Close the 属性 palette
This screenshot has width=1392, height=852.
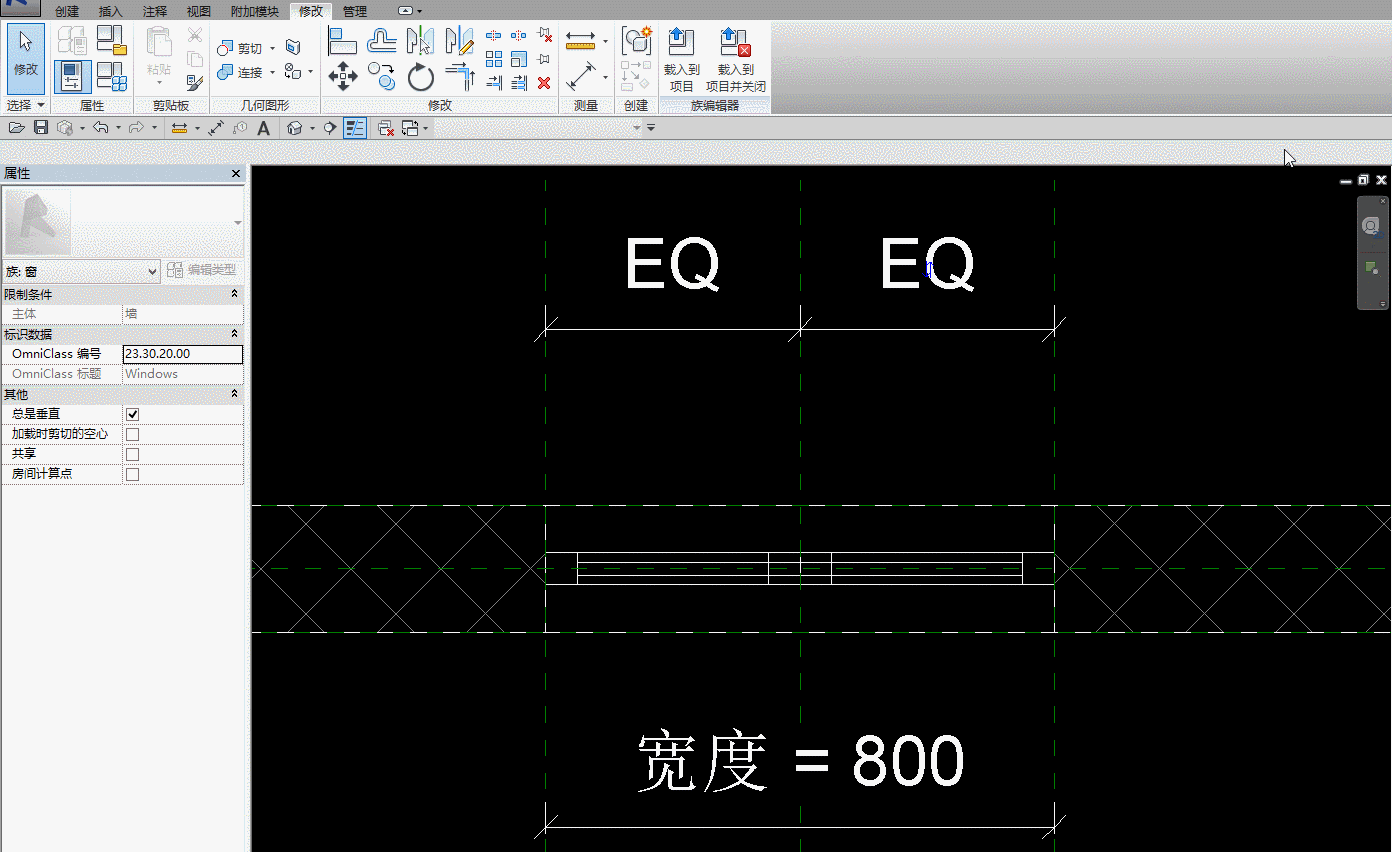click(x=236, y=174)
